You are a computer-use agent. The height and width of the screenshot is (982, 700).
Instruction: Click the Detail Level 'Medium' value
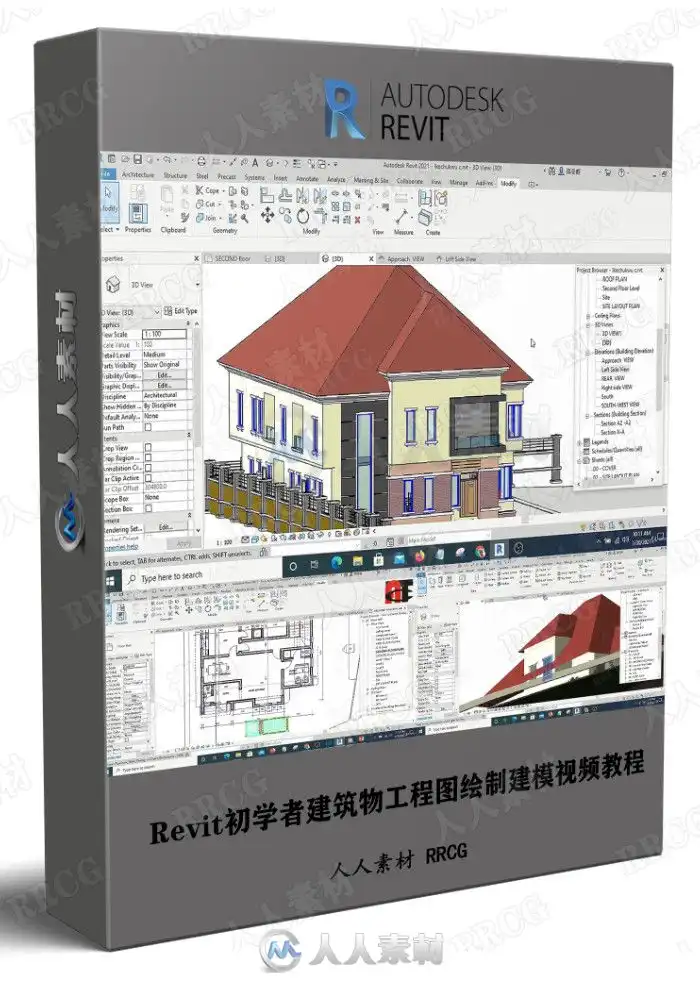(165, 354)
